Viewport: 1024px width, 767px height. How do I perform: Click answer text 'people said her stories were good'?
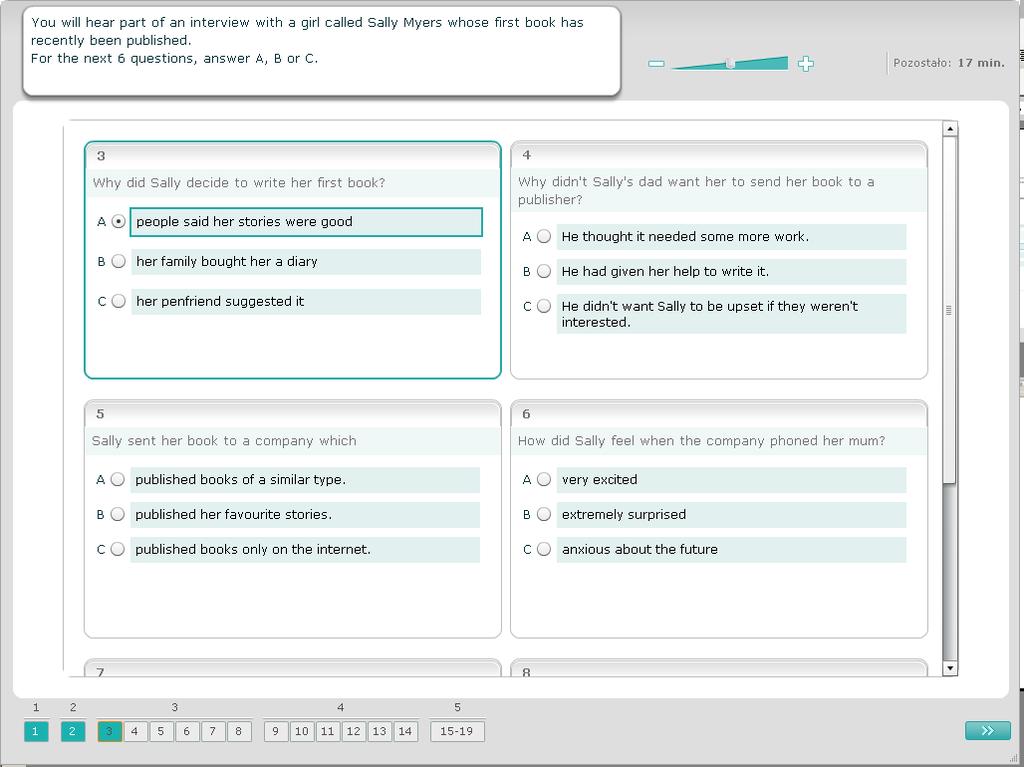coord(244,221)
